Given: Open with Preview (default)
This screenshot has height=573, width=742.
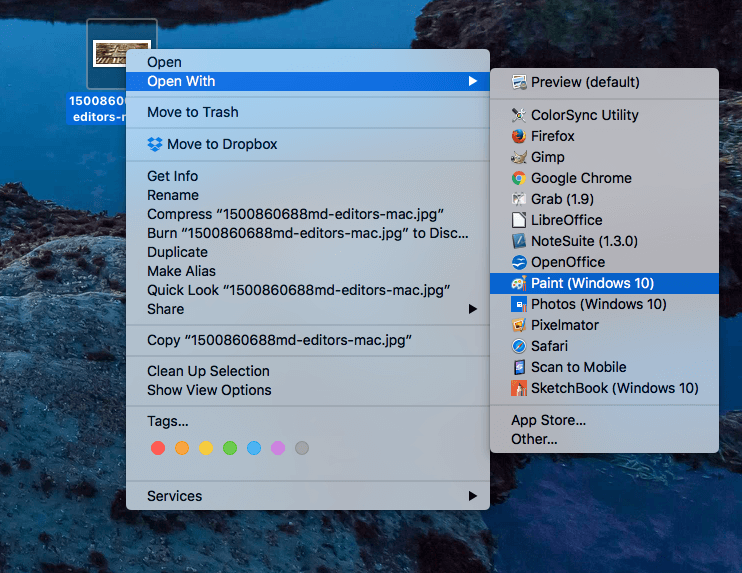Looking at the screenshot, I should (x=604, y=82).
